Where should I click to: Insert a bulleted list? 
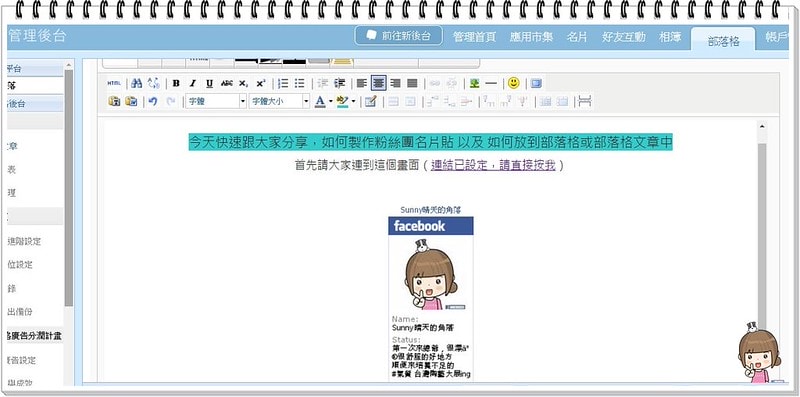(299, 83)
